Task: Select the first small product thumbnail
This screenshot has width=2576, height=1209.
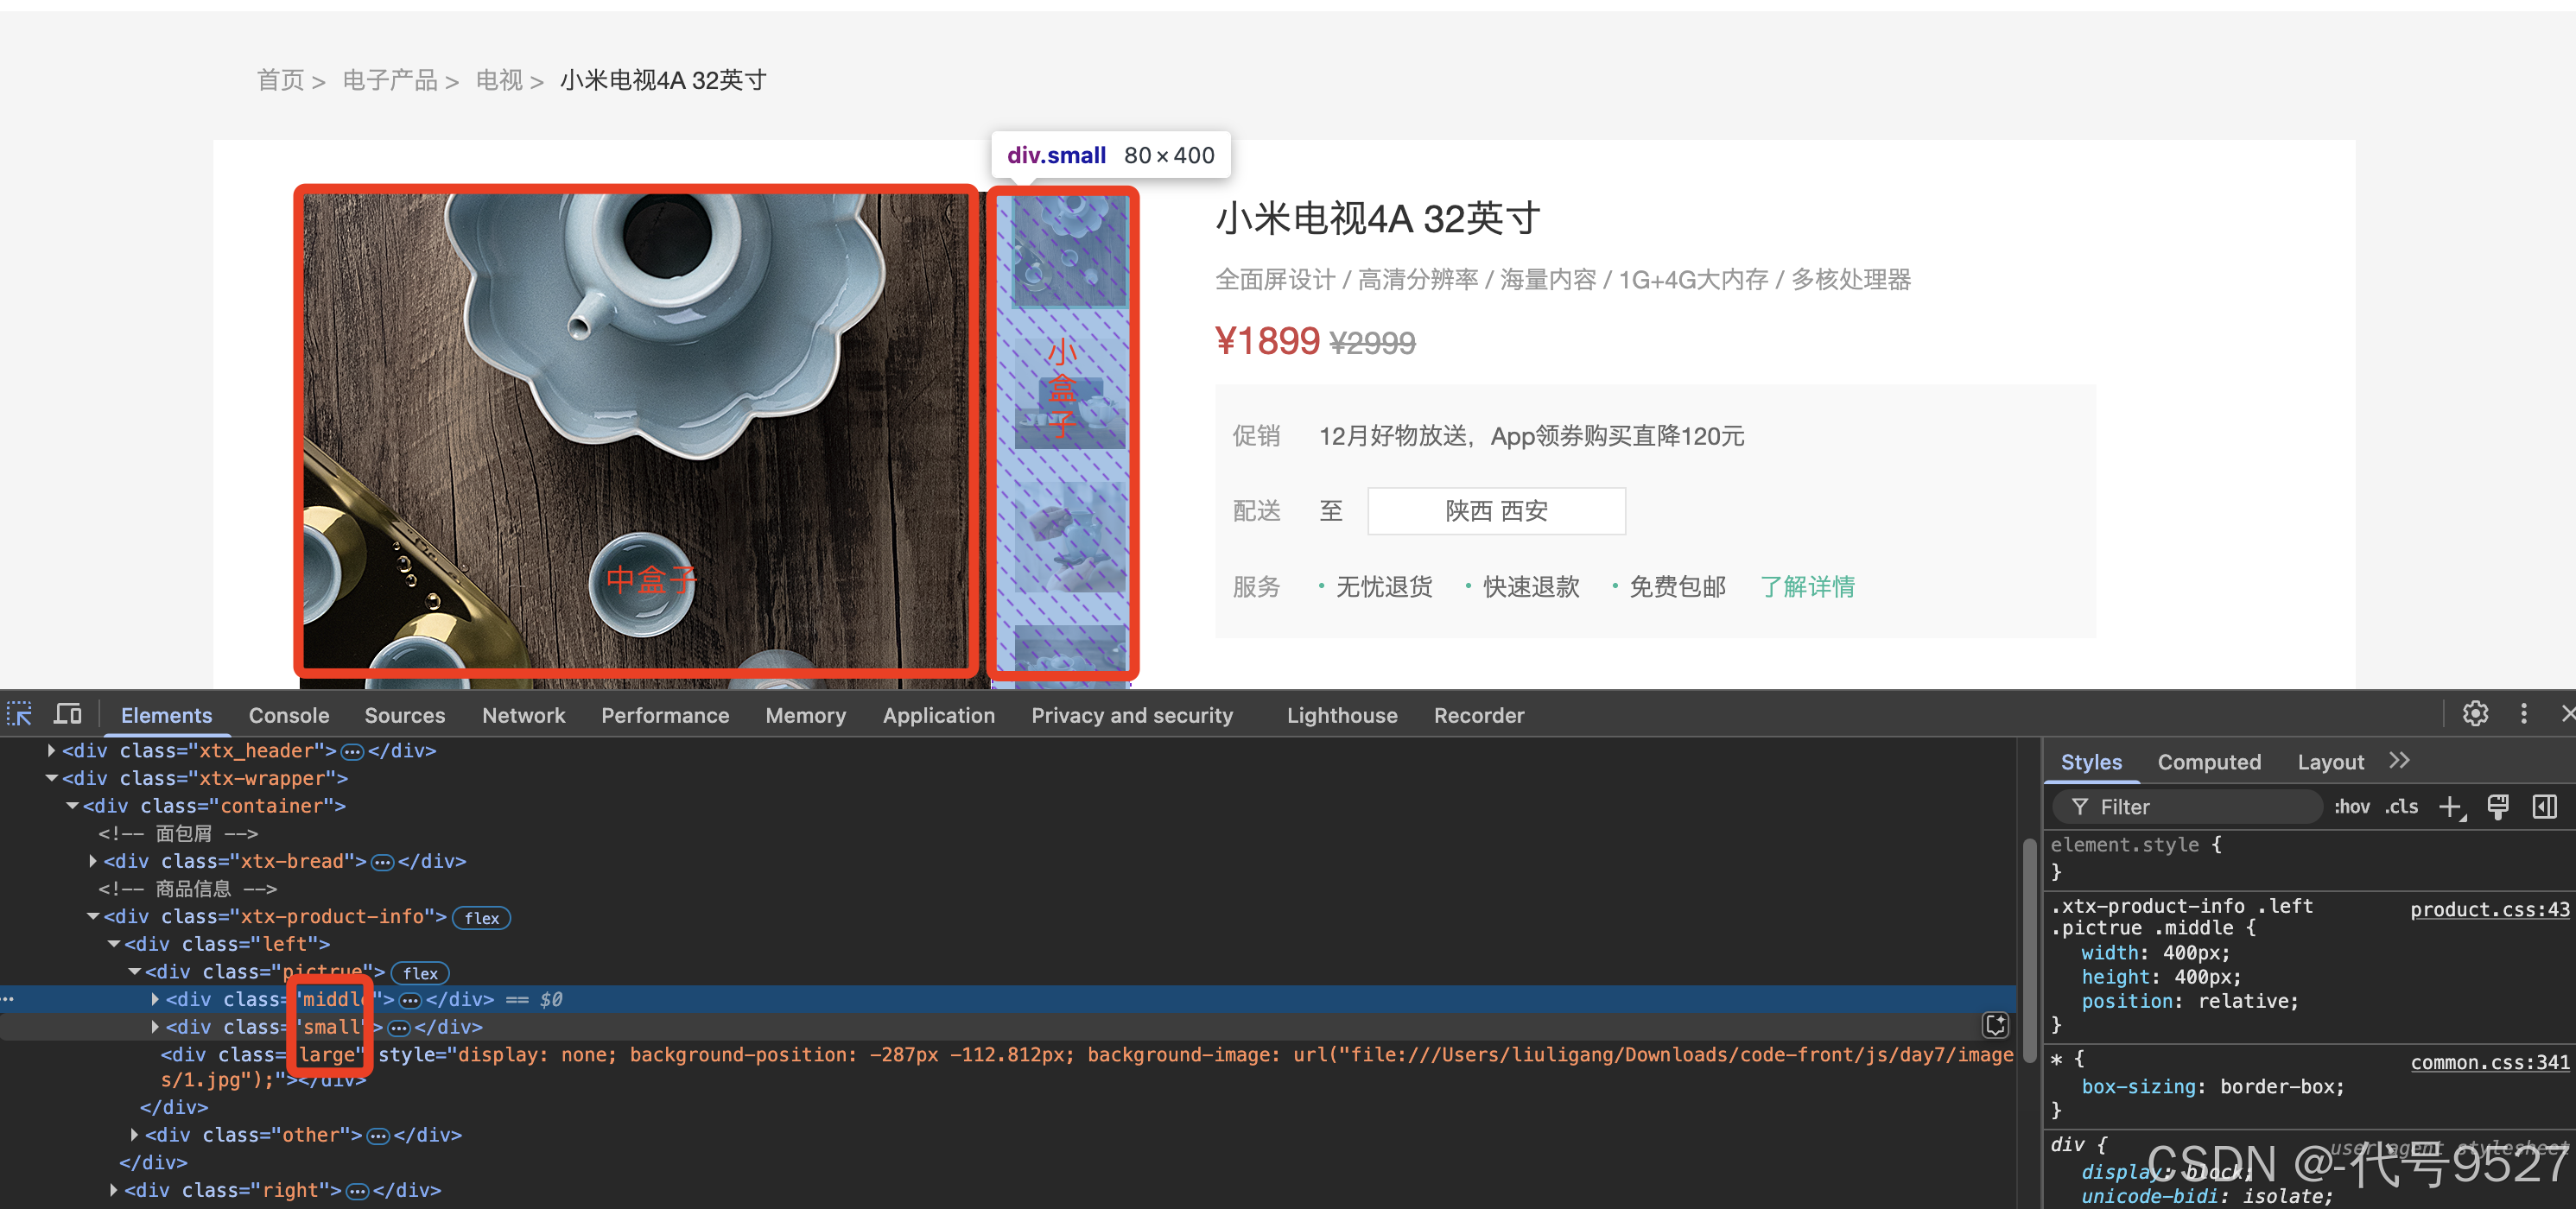Action: tap(1069, 251)
